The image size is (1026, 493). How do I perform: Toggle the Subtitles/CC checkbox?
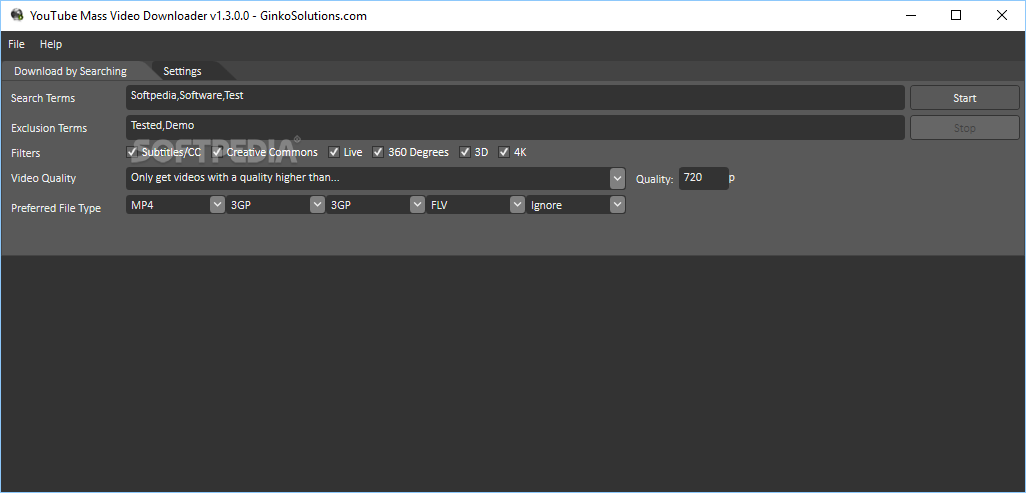(x=132, y=152)
